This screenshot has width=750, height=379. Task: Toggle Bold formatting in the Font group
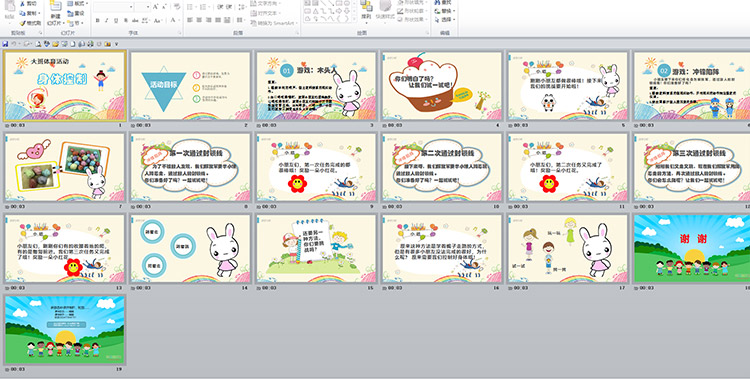[98, 21]
